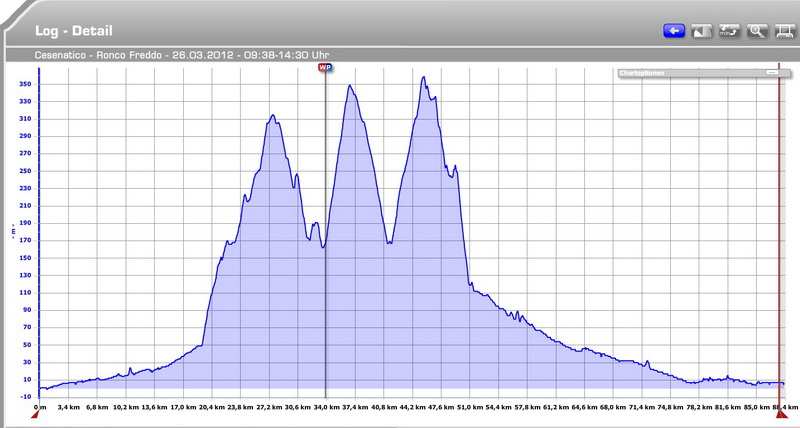This screenshot has width=800, height=428.
Task: Click the 51,0 km label on distance axis
Action: pyautogui.click(x=469, y=407)
